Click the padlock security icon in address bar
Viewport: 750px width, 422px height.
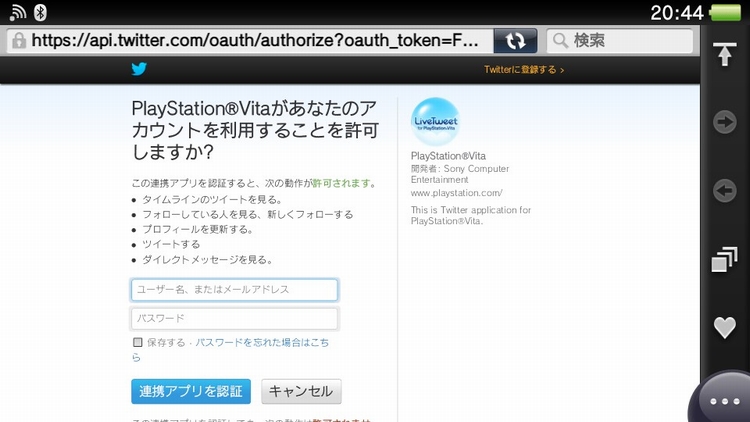tap(19, 41)
